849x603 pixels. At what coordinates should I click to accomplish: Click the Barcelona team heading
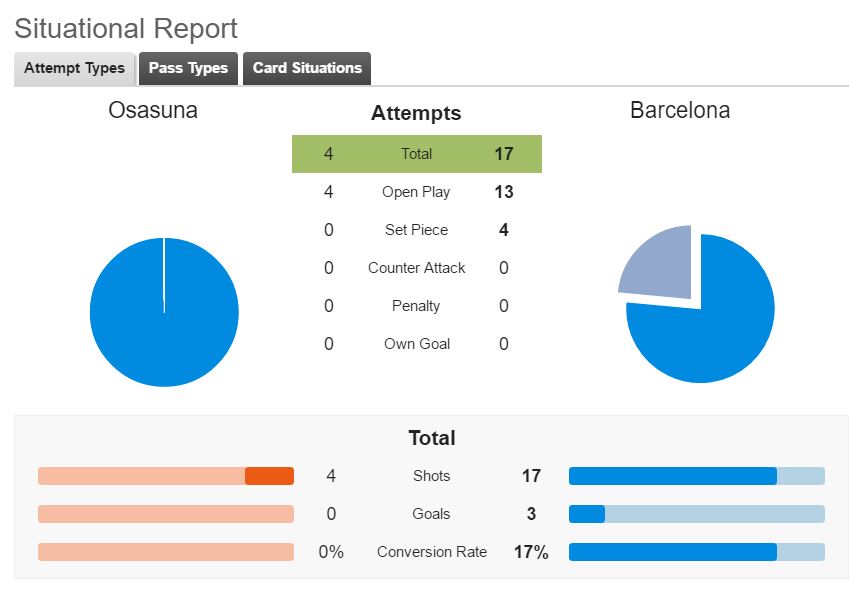pos(680,110)
